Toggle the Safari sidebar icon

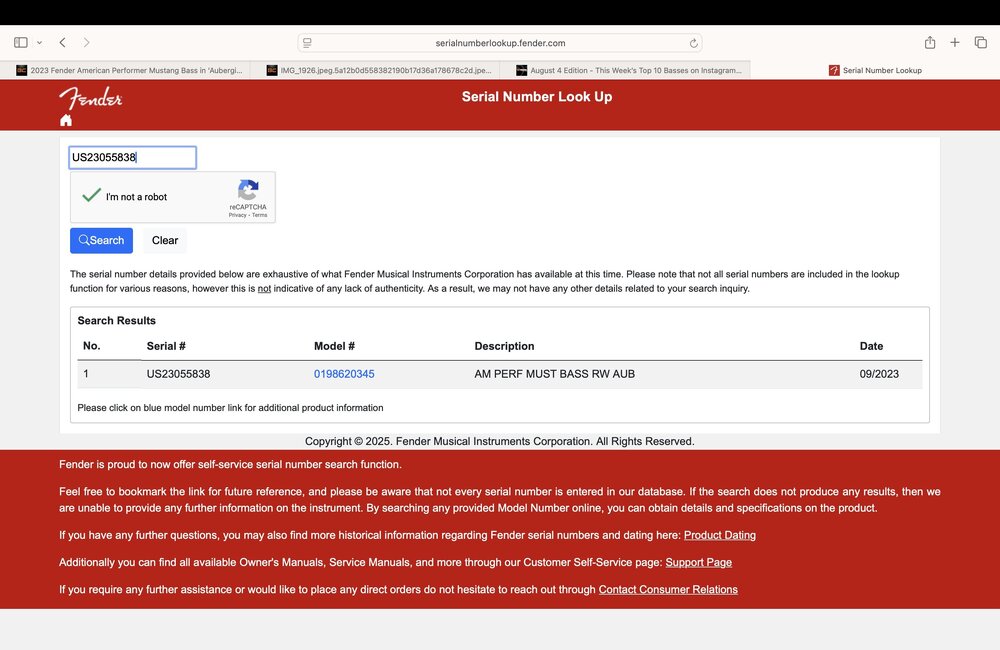pyautogui.click(x=20, y=43)
